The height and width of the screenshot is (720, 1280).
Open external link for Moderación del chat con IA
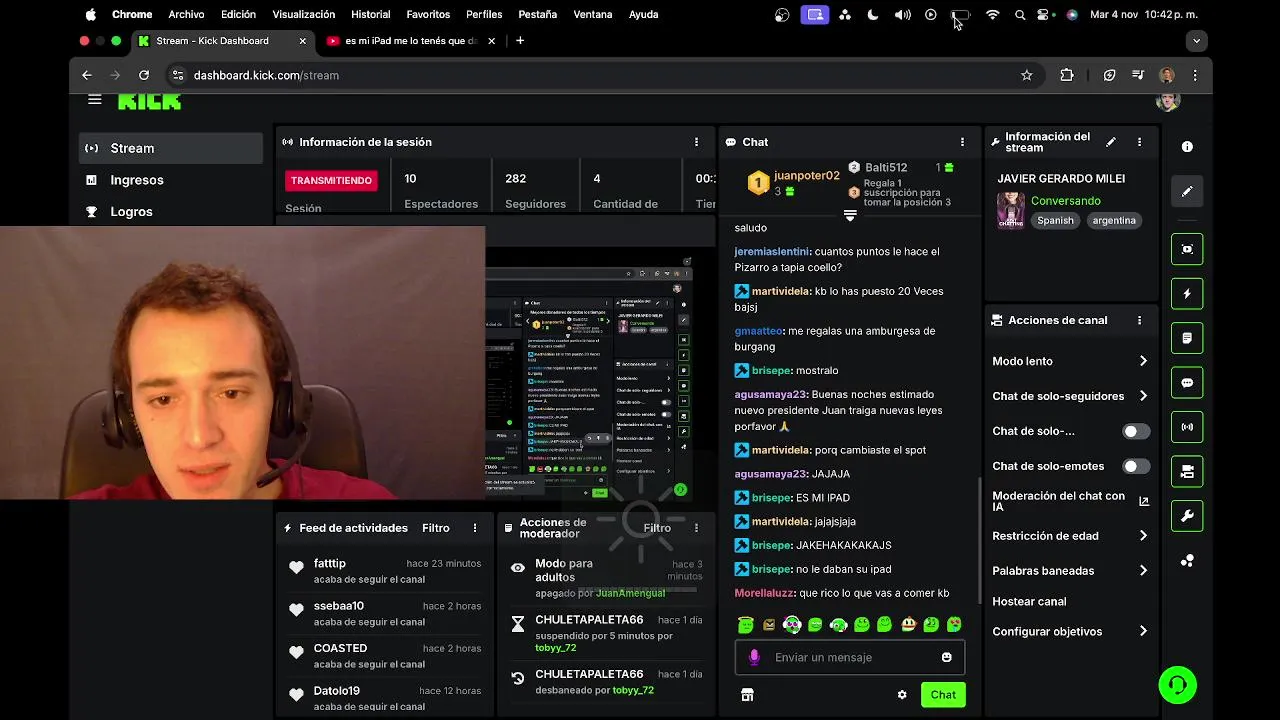1144,501
